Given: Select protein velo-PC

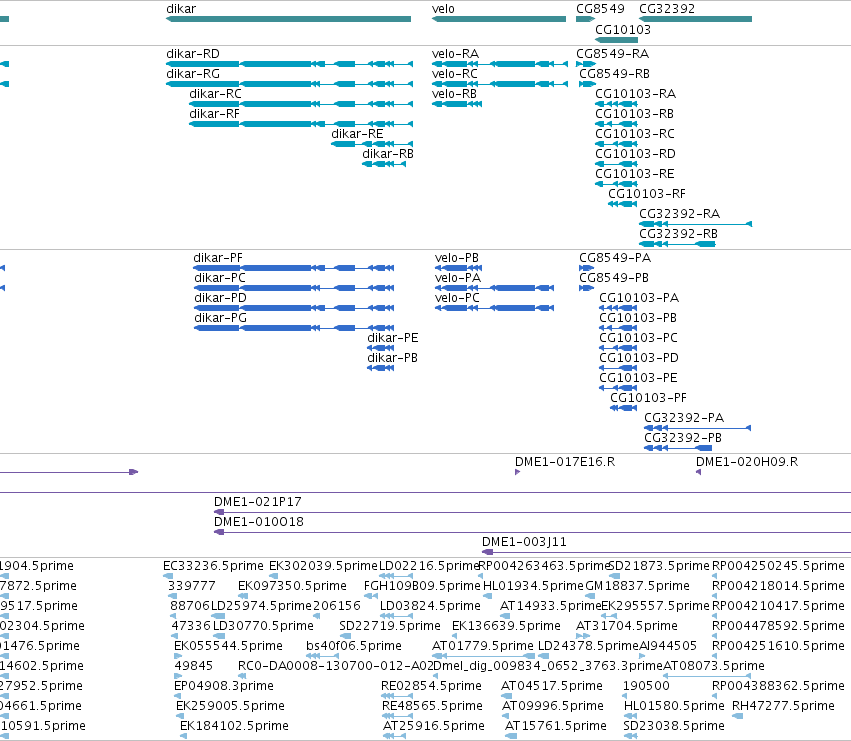Looking at the screenshot, I should 458,298.
